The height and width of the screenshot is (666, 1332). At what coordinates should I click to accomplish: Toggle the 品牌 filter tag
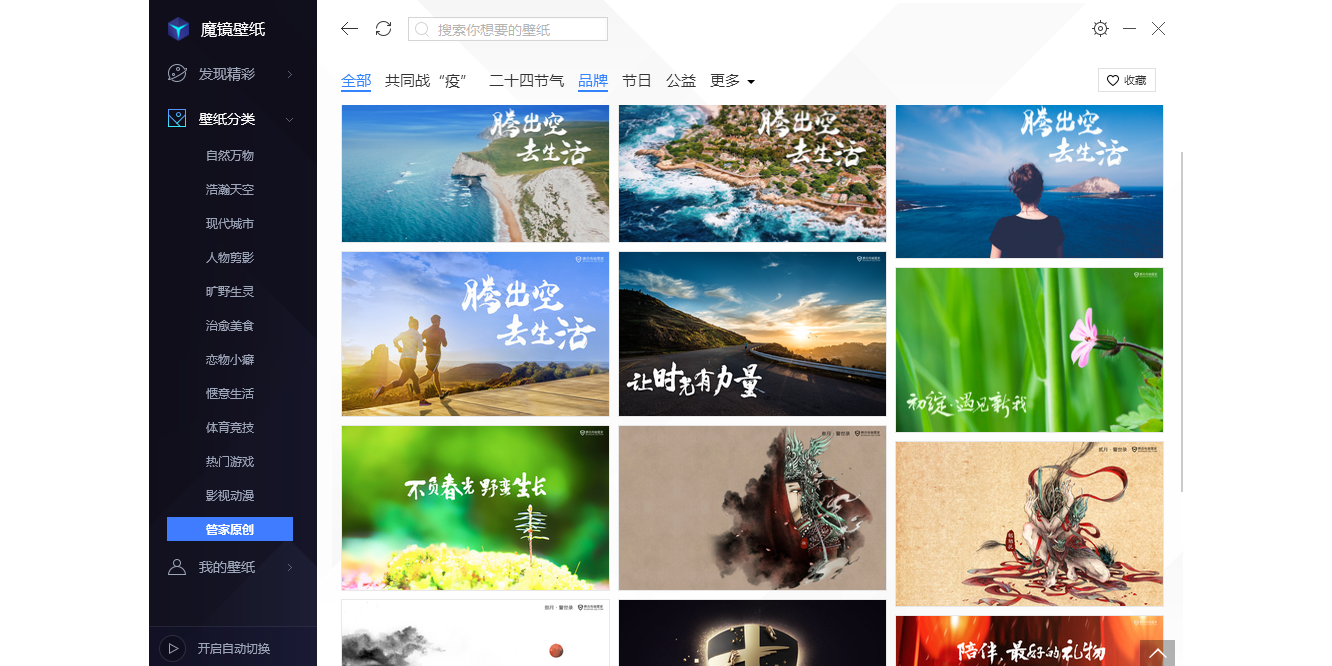(x=592, y=81)
